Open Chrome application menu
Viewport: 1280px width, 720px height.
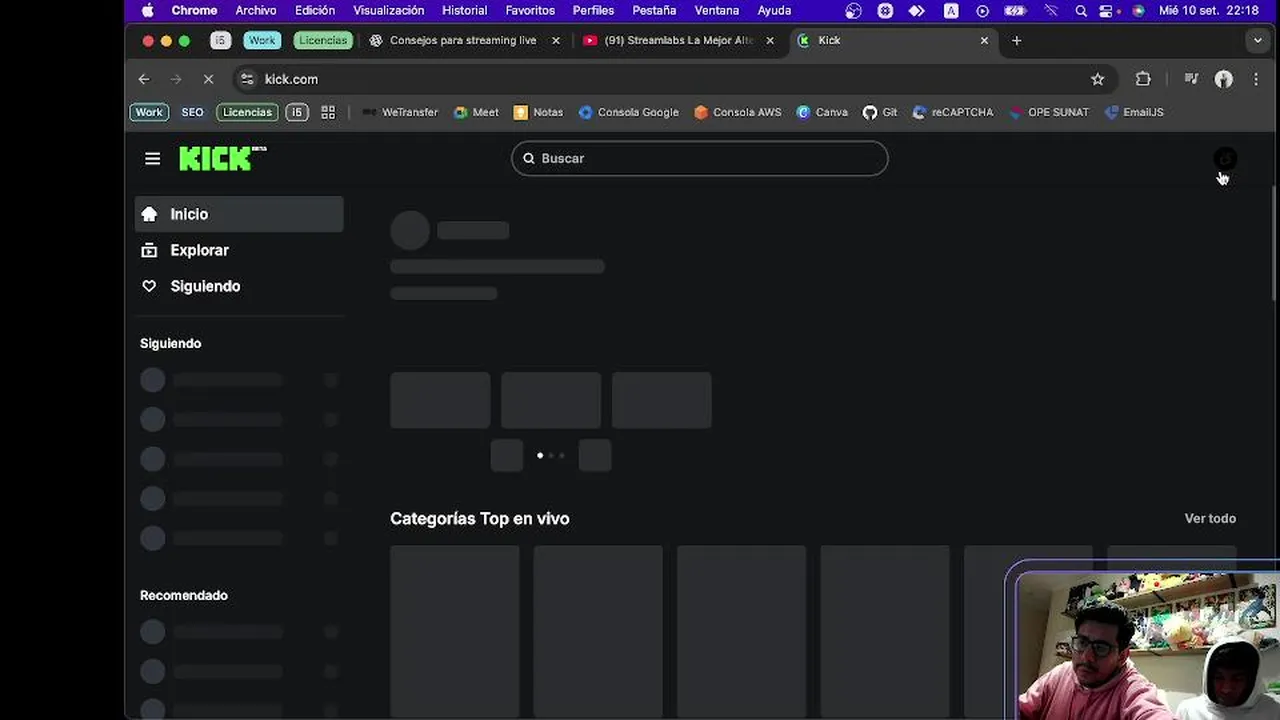194,10
